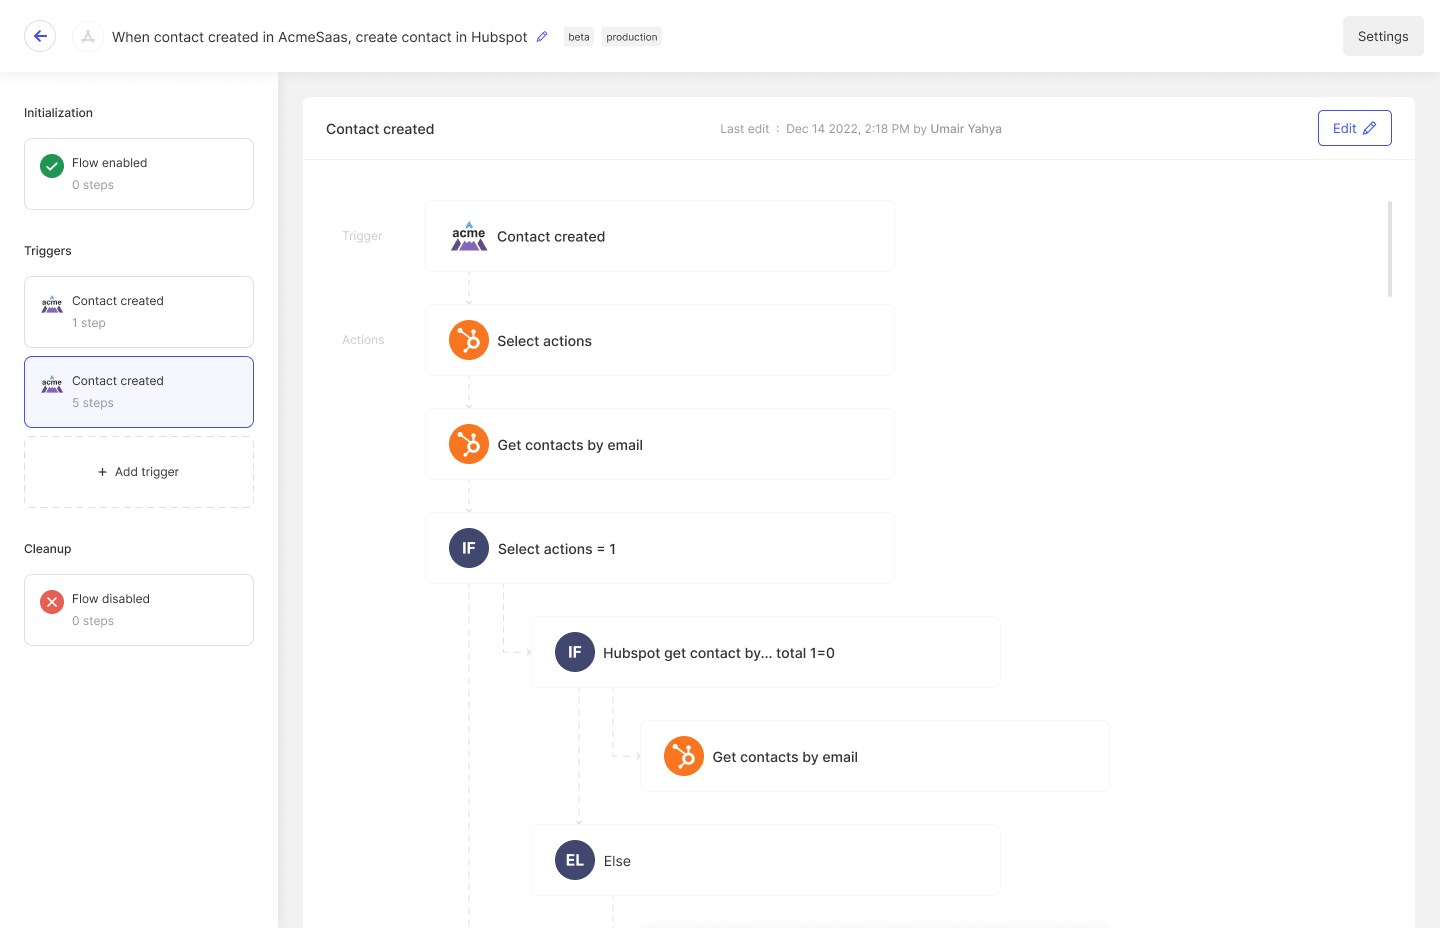Open the Else step card

tap(766, 860)
